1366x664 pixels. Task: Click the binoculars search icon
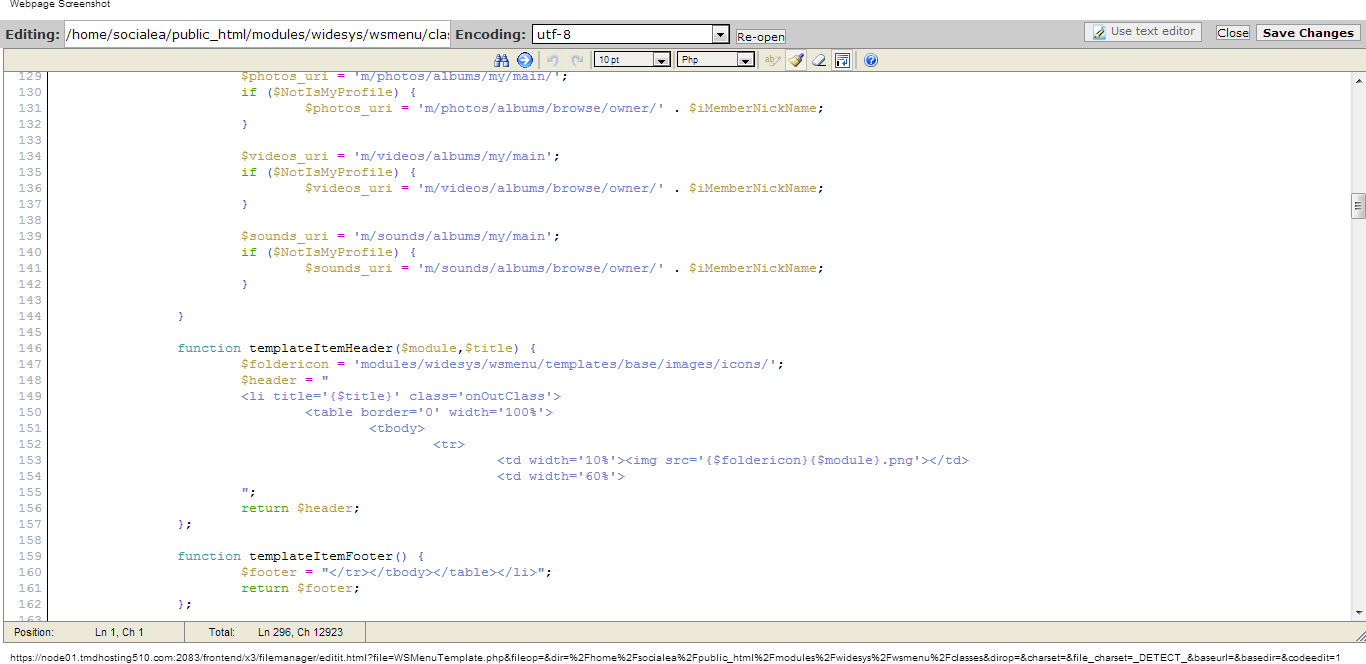click(x=502, y=60)
